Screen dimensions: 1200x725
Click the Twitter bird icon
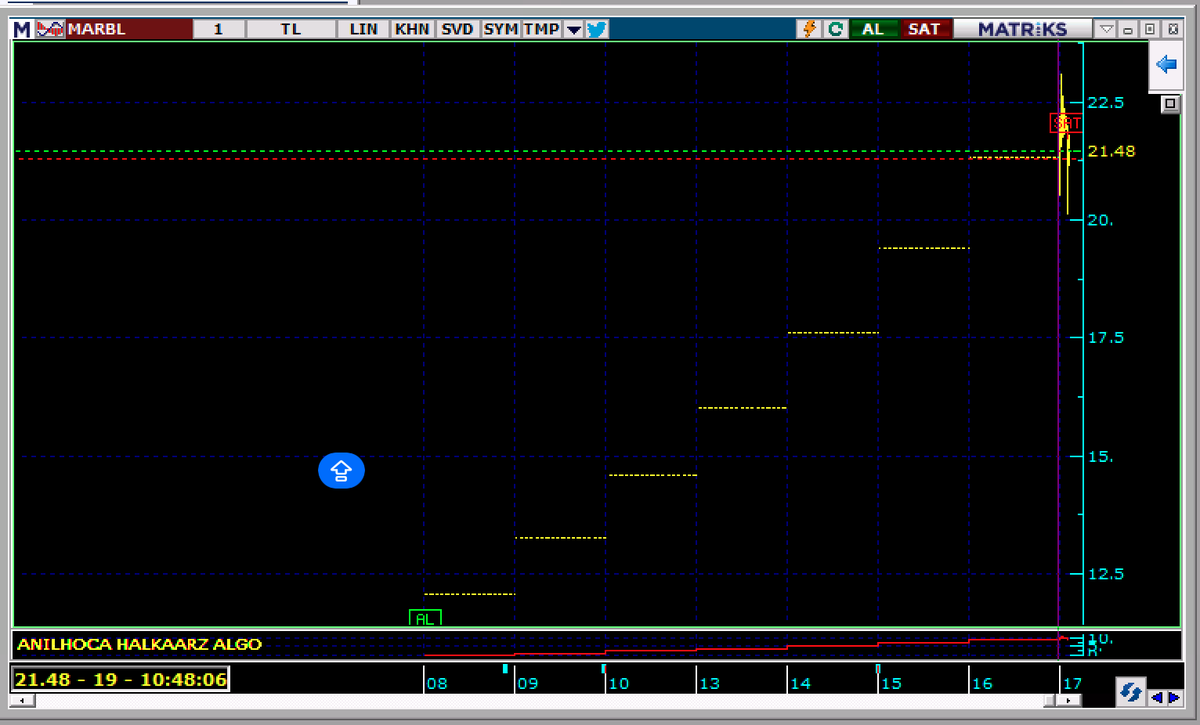point(597,29)
